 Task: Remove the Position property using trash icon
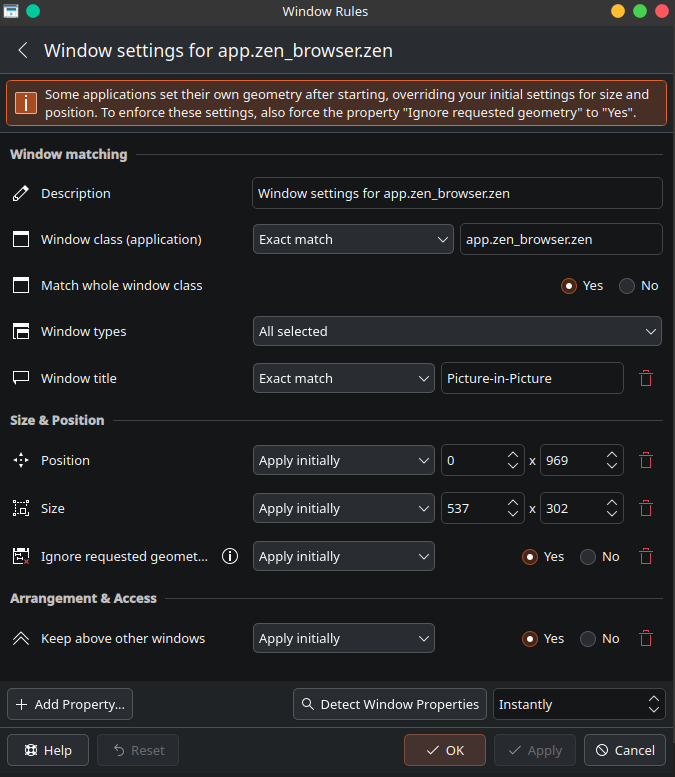click(x=646, y=460)
